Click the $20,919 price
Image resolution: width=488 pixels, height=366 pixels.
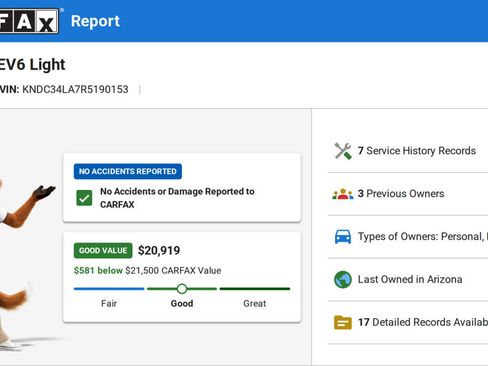159,250
